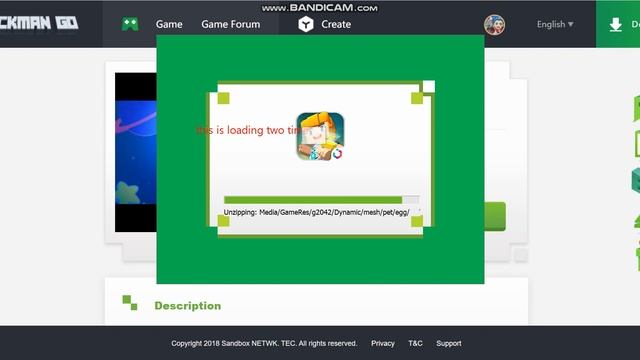Click the game preview video thumbnail
The width and height of the screenshot is (640, 360).
coord(136,152)
